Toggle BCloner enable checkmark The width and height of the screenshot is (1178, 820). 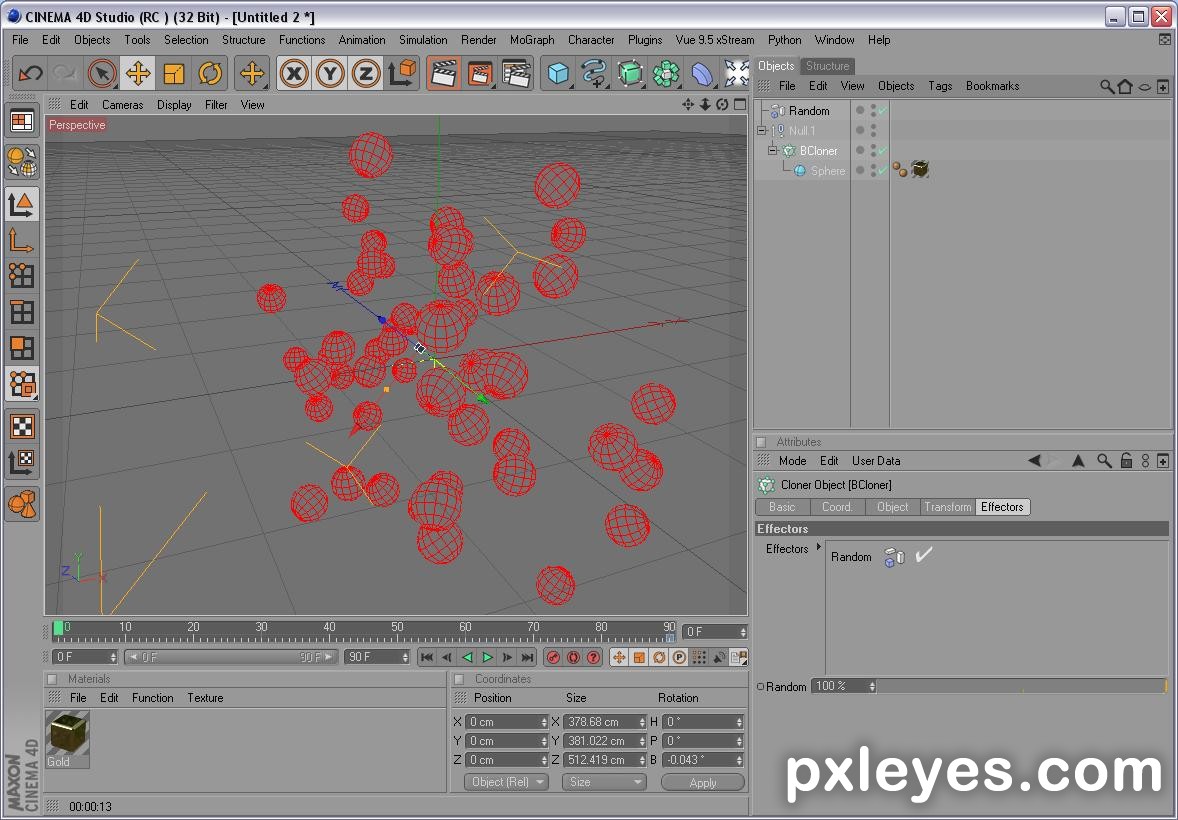883,150
